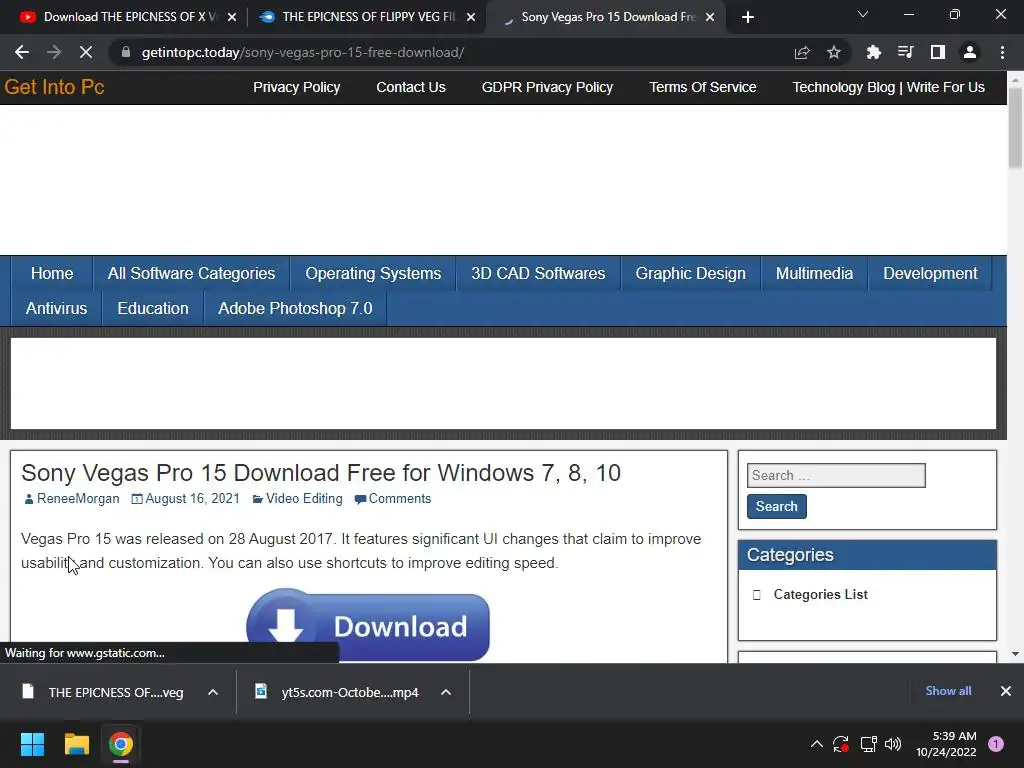1024x768 pixels.
Task: Expand options for the mp4 download
Action: coord(445,692)
